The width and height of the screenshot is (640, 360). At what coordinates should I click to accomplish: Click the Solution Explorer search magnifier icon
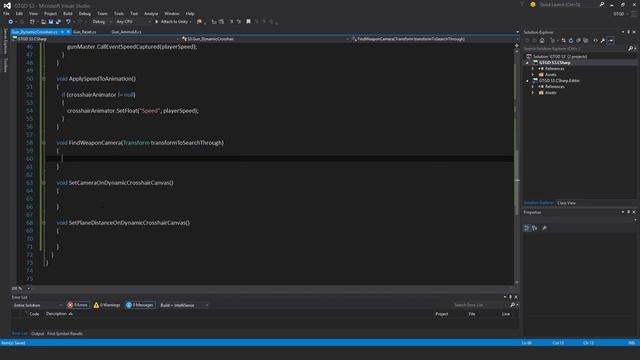631,49
